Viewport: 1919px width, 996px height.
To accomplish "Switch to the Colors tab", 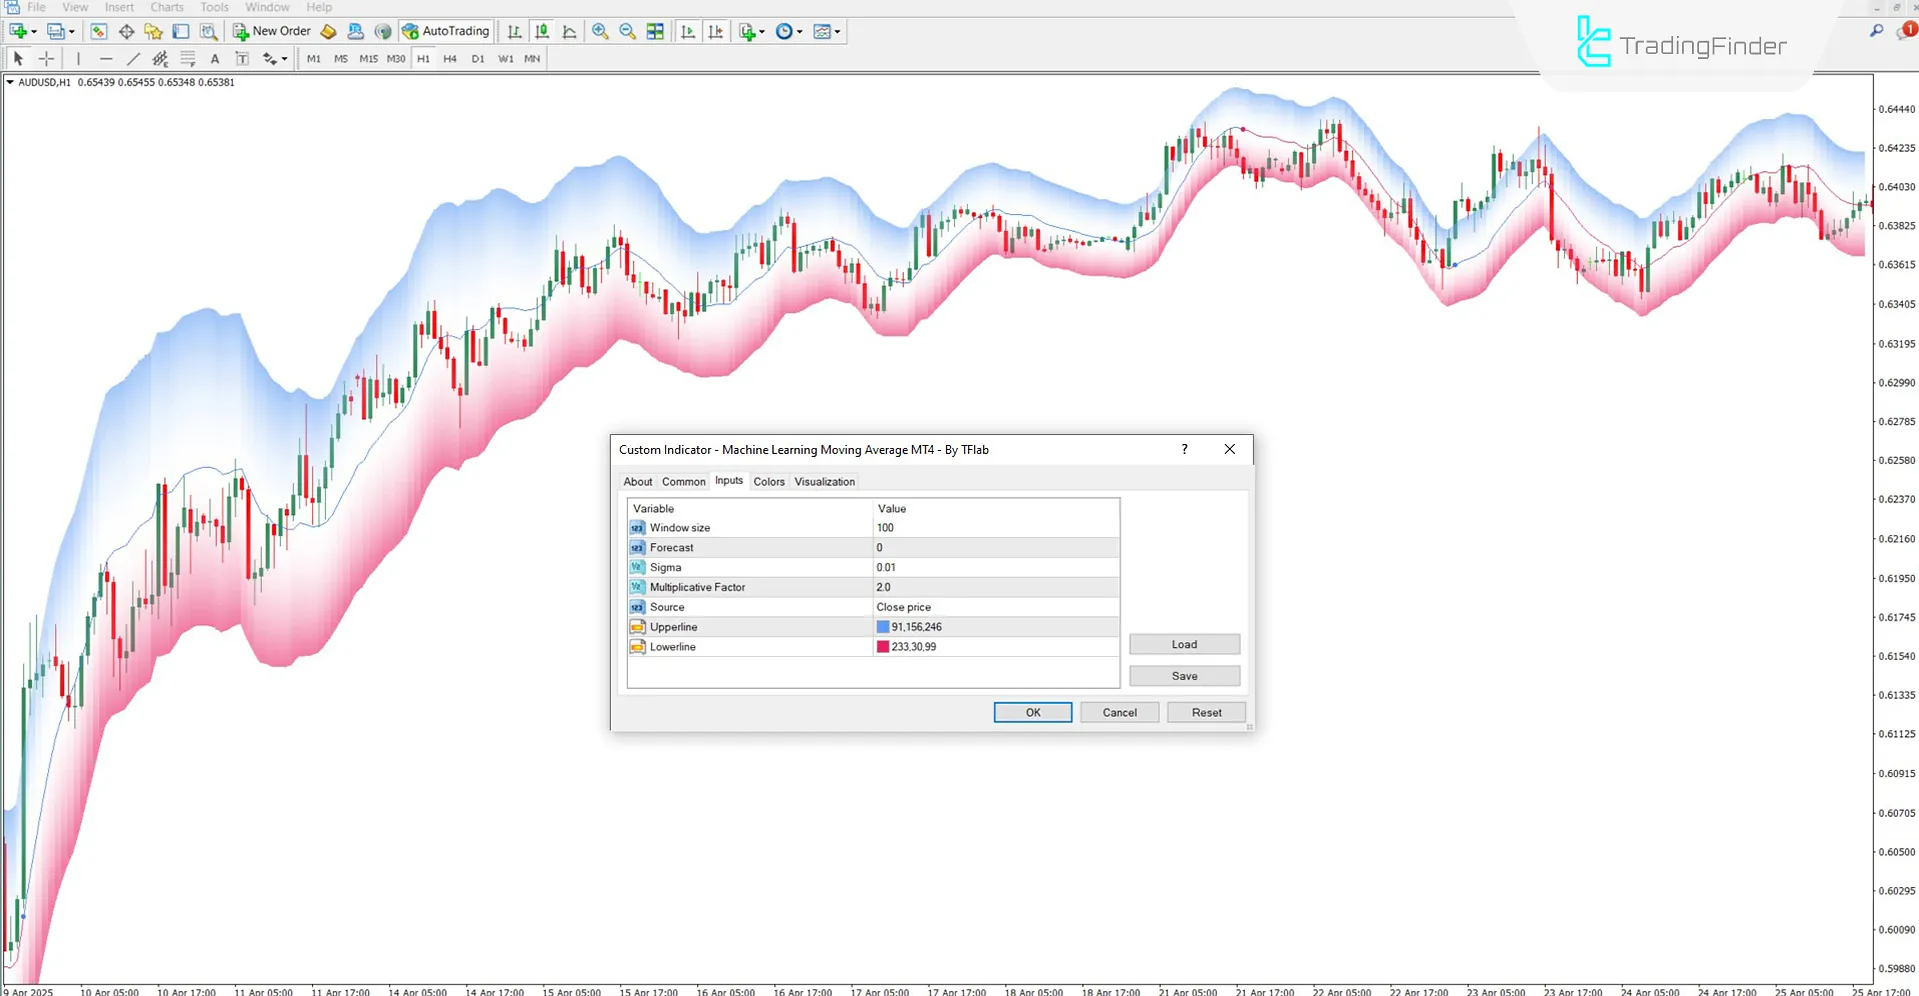I will 769,481.
